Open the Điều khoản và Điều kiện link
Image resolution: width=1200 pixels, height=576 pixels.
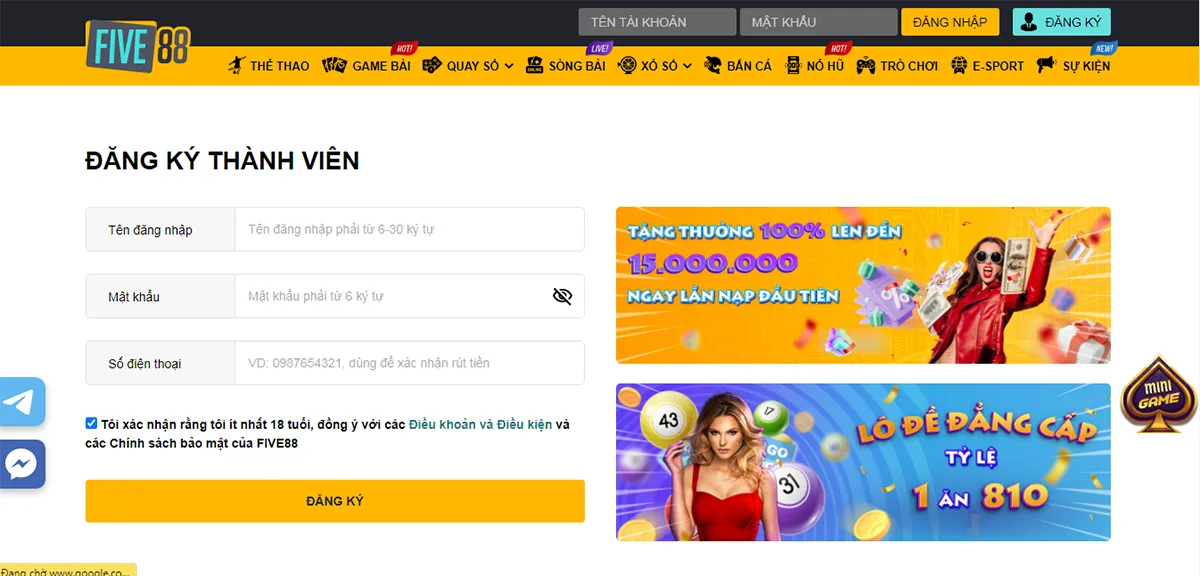point(481,424)
